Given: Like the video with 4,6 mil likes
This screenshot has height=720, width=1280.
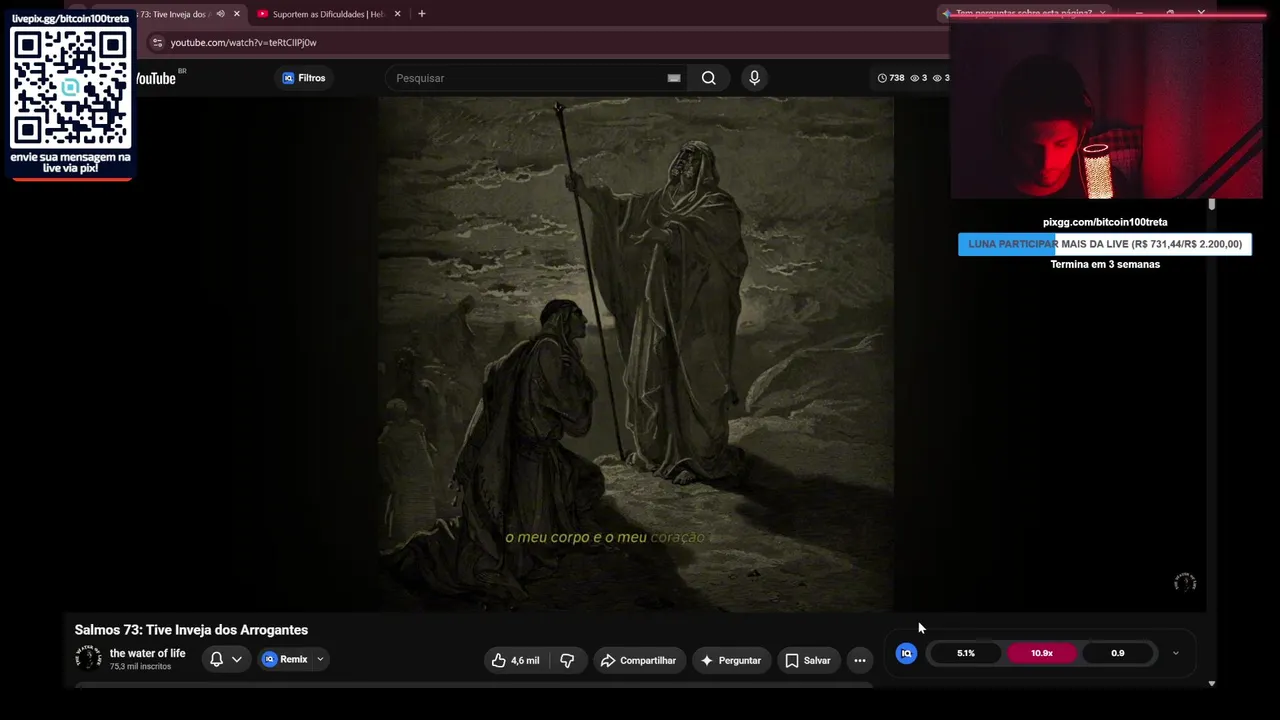Looking at the screenshot, I should point(515,660).
